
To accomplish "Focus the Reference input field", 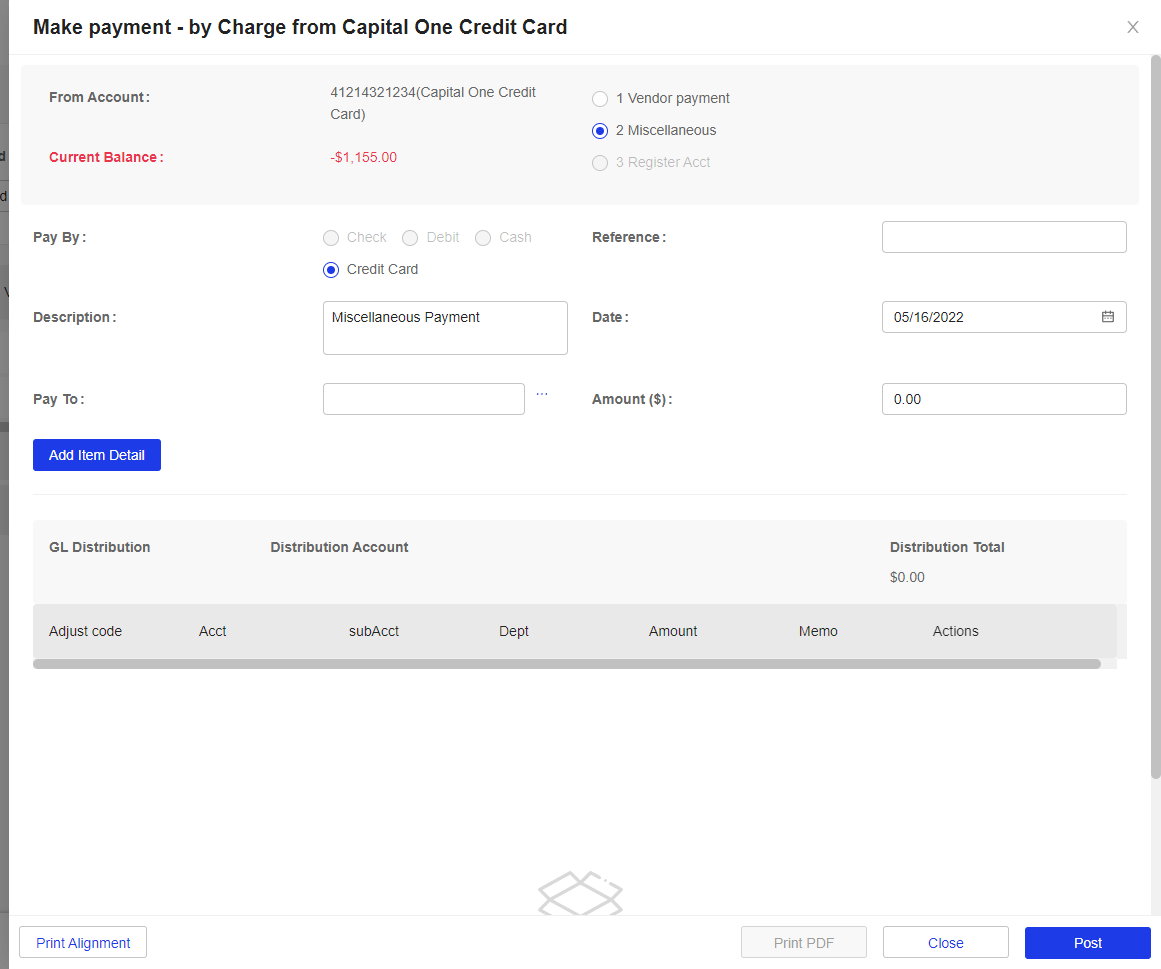I will tap(1004, 237).
